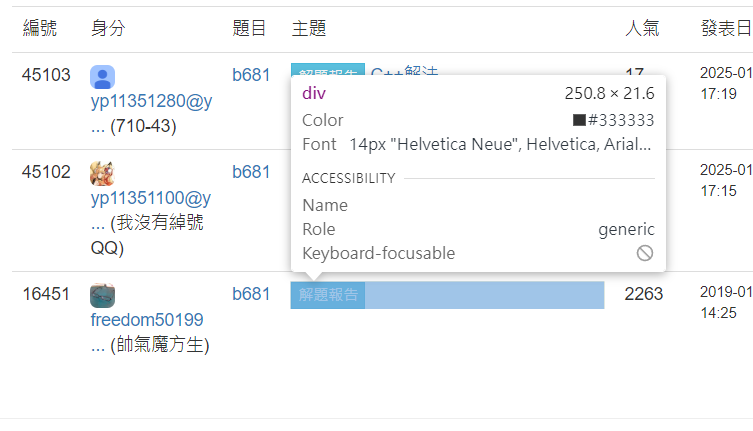The width and height of the screenshot is (753, 431).
Task: Click freedom50199's avatar image
Action: tap(102, 296)
